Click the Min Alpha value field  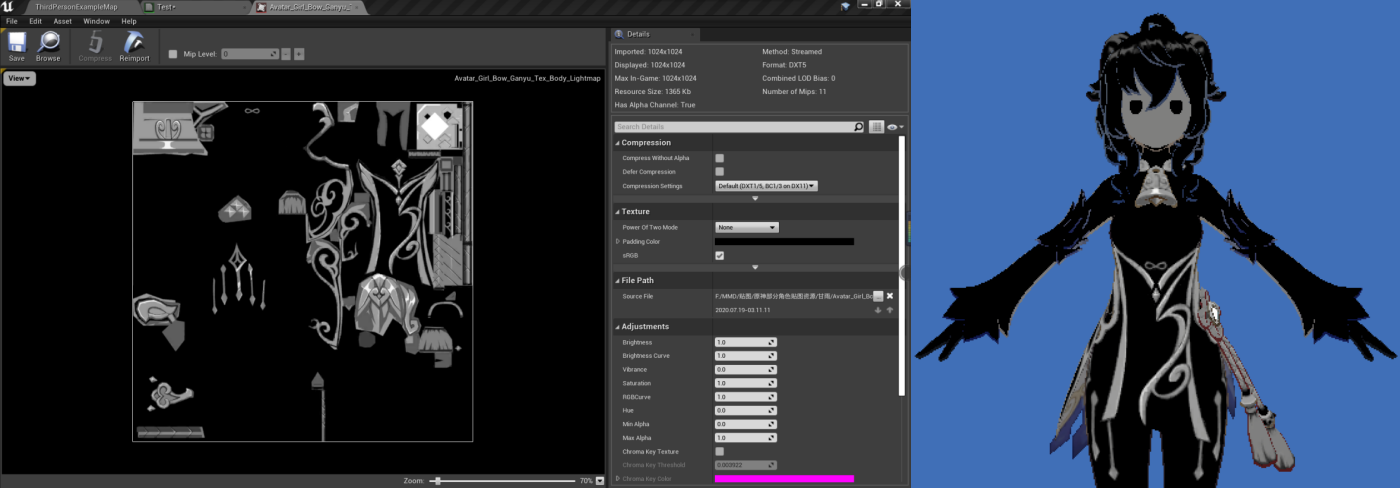tap(746, 424)
